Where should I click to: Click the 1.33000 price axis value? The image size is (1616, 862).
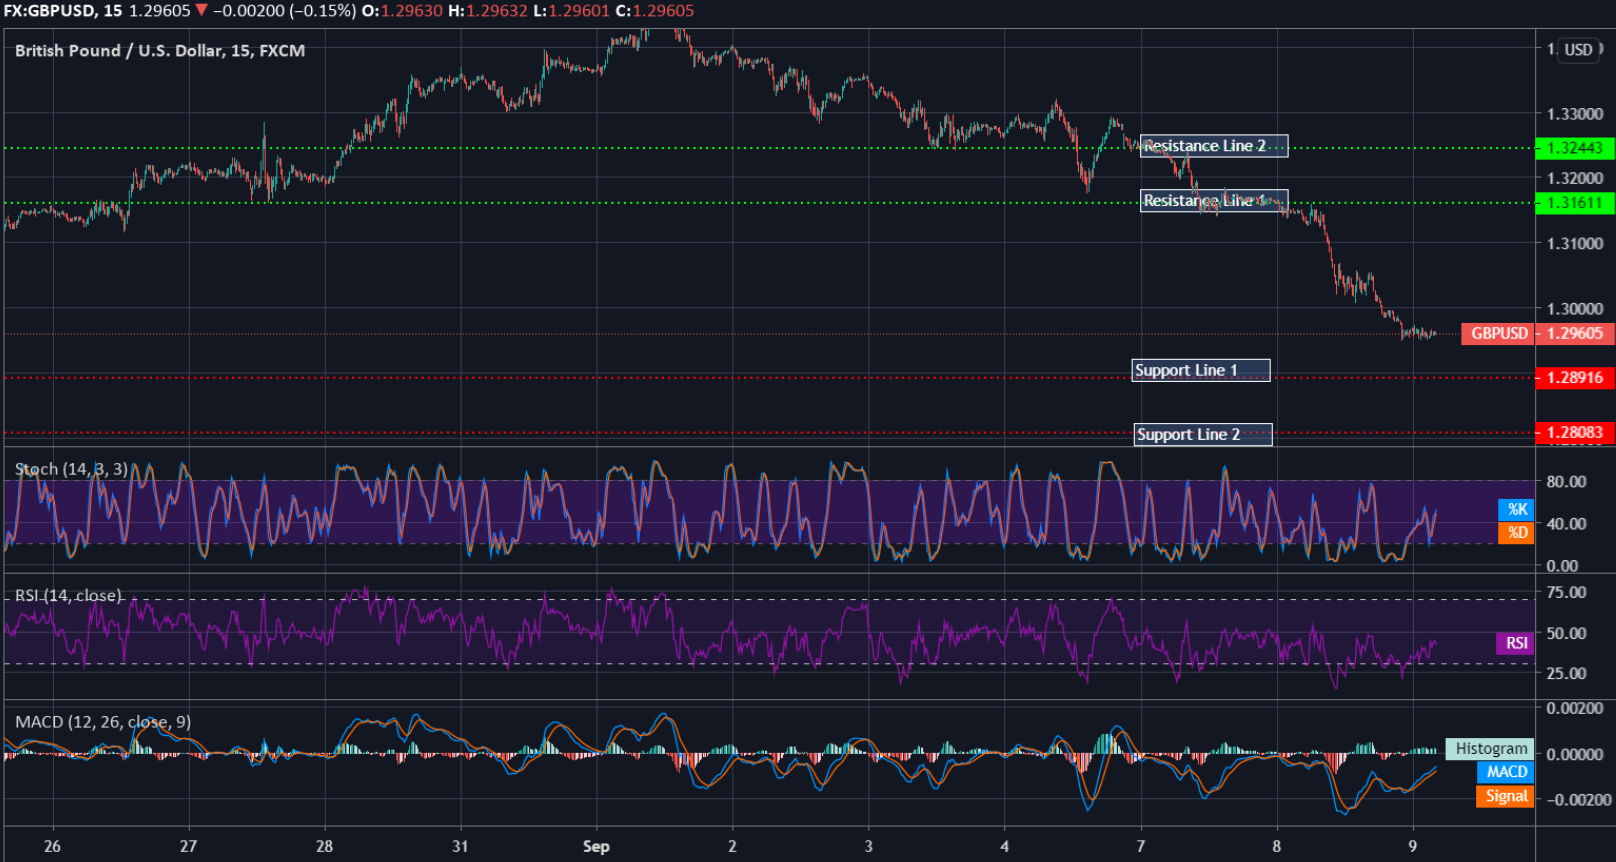coord(1575,114)
